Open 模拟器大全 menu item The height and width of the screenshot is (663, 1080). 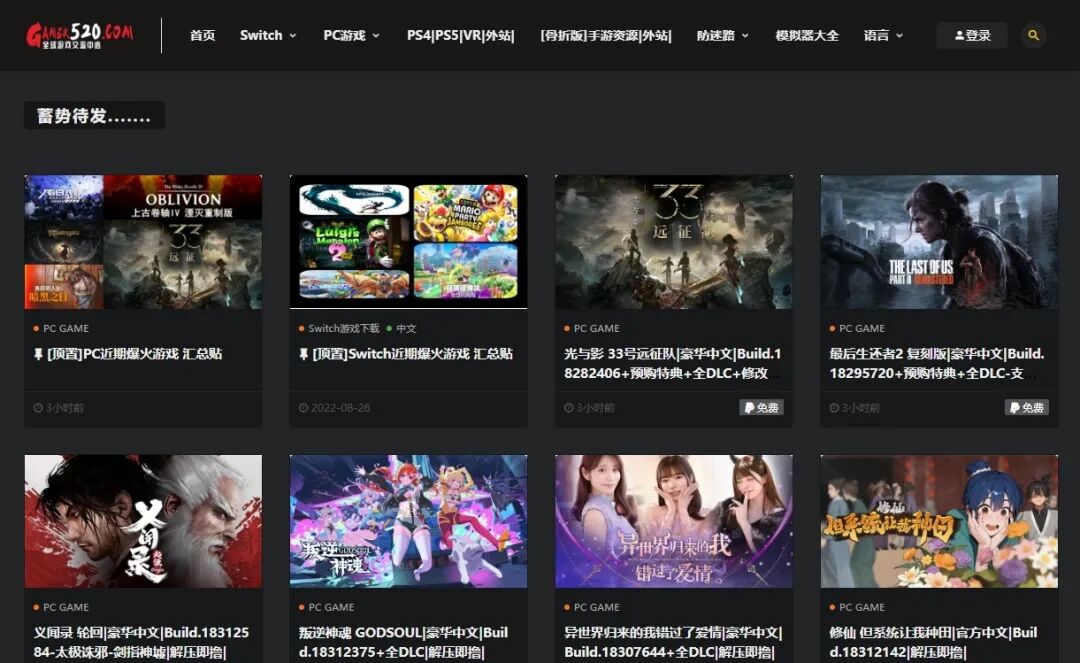point(807,35)
